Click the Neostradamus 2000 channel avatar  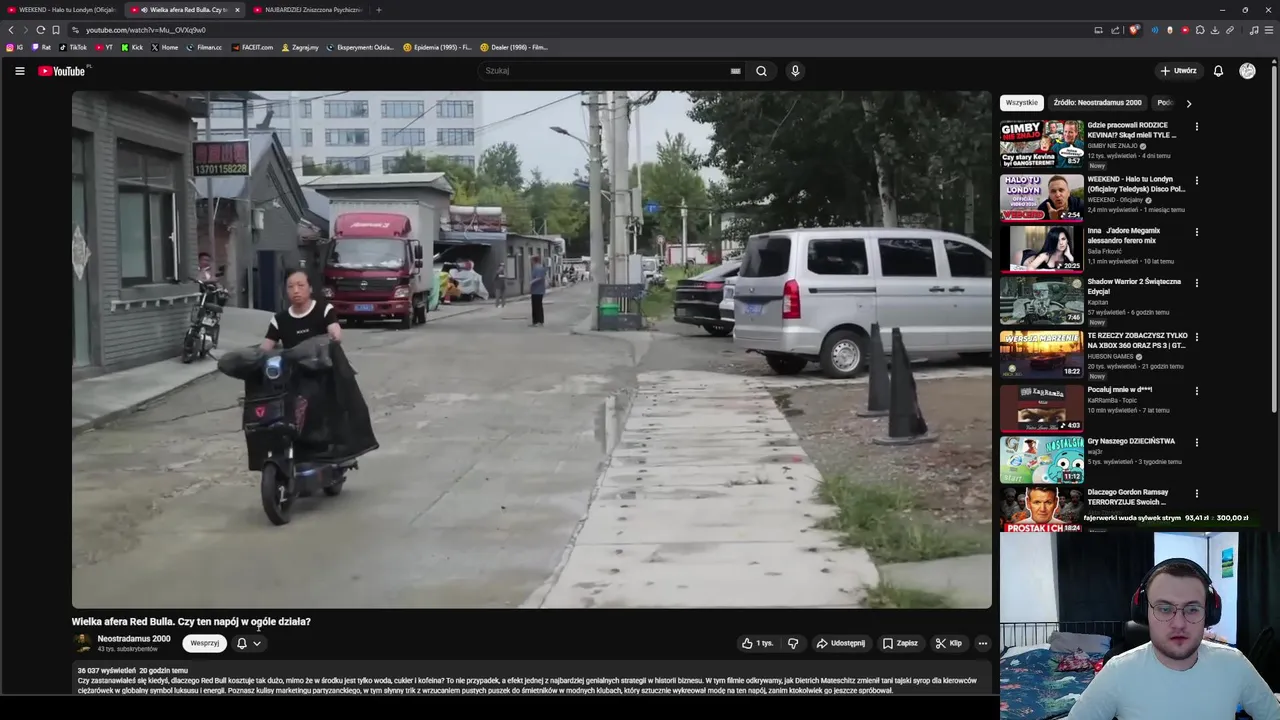coord(82,643)
